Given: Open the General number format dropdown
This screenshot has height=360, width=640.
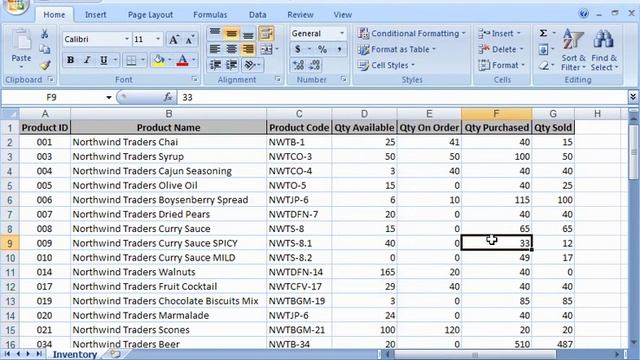Looking at the screenshot, I should coord(342,33).
